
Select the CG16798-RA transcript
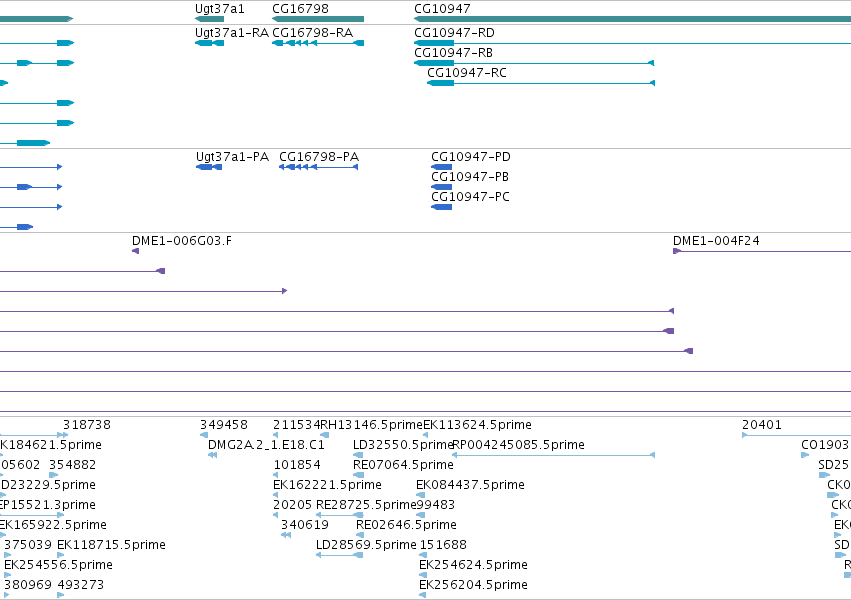(x=318, y=43)
